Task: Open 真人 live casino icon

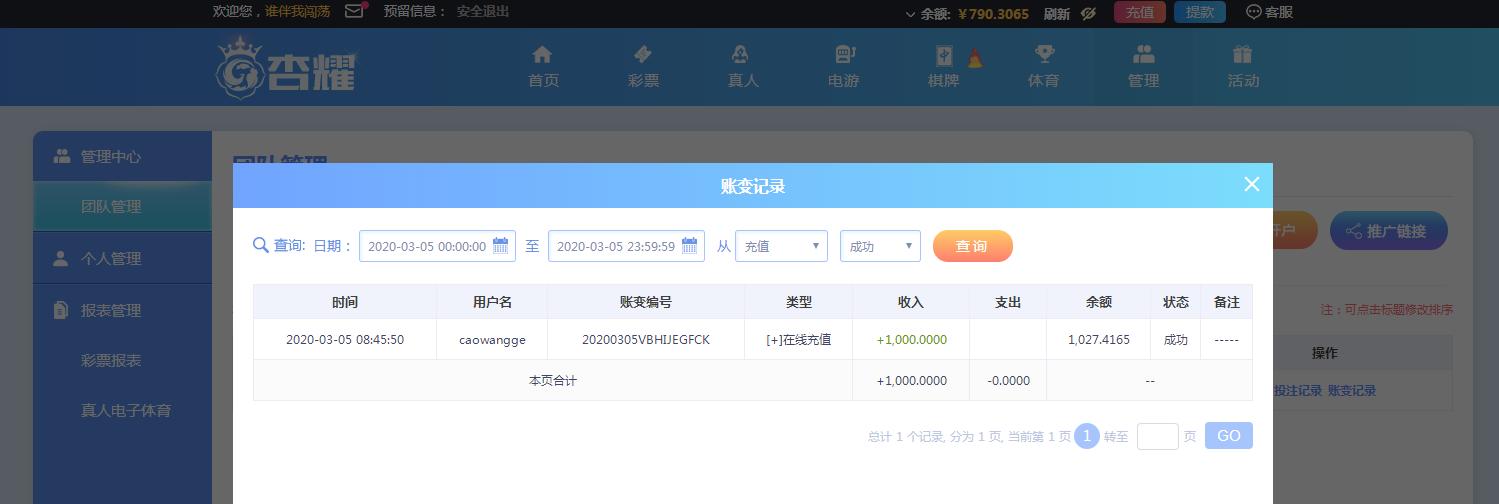Action: [x=742, y=55]
